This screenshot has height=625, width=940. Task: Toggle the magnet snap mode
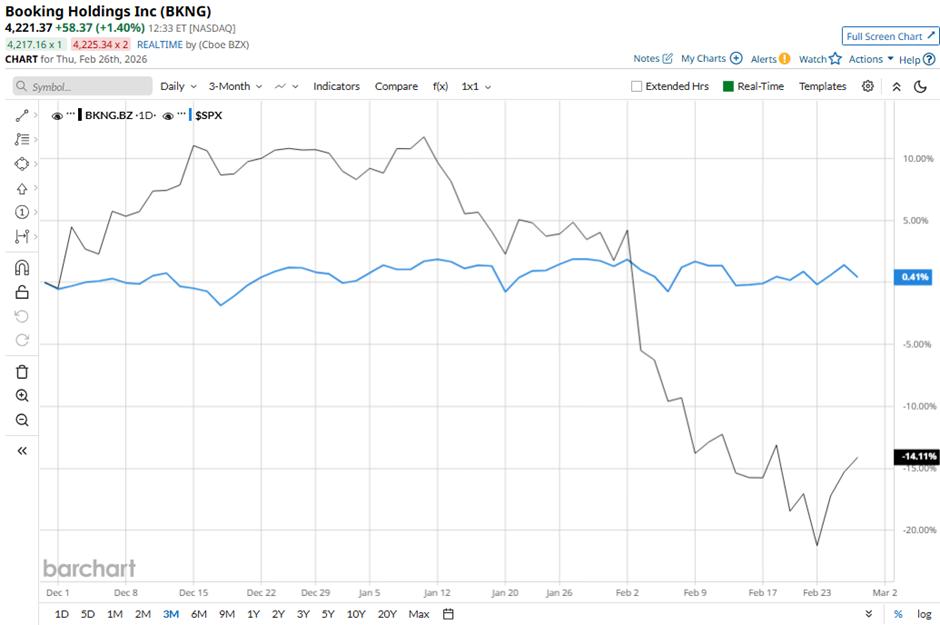pyautogui.click(x=22, y=267)
